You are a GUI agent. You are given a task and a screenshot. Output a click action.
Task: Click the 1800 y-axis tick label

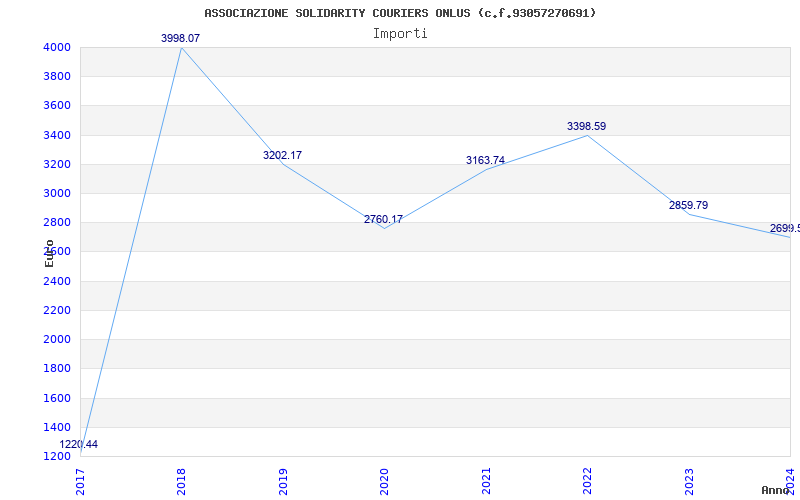[58, 368]
